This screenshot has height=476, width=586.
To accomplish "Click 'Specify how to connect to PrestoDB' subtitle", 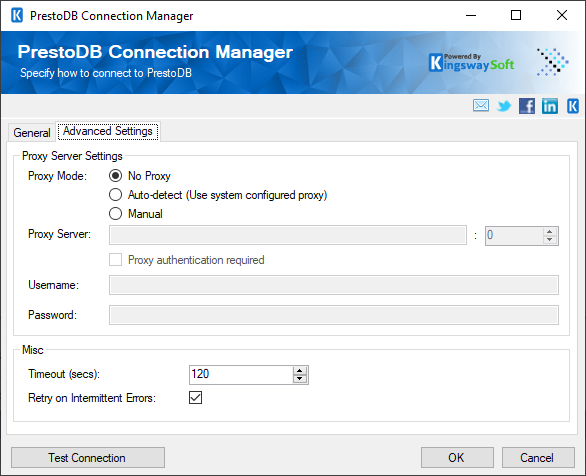I will [106, 73].
